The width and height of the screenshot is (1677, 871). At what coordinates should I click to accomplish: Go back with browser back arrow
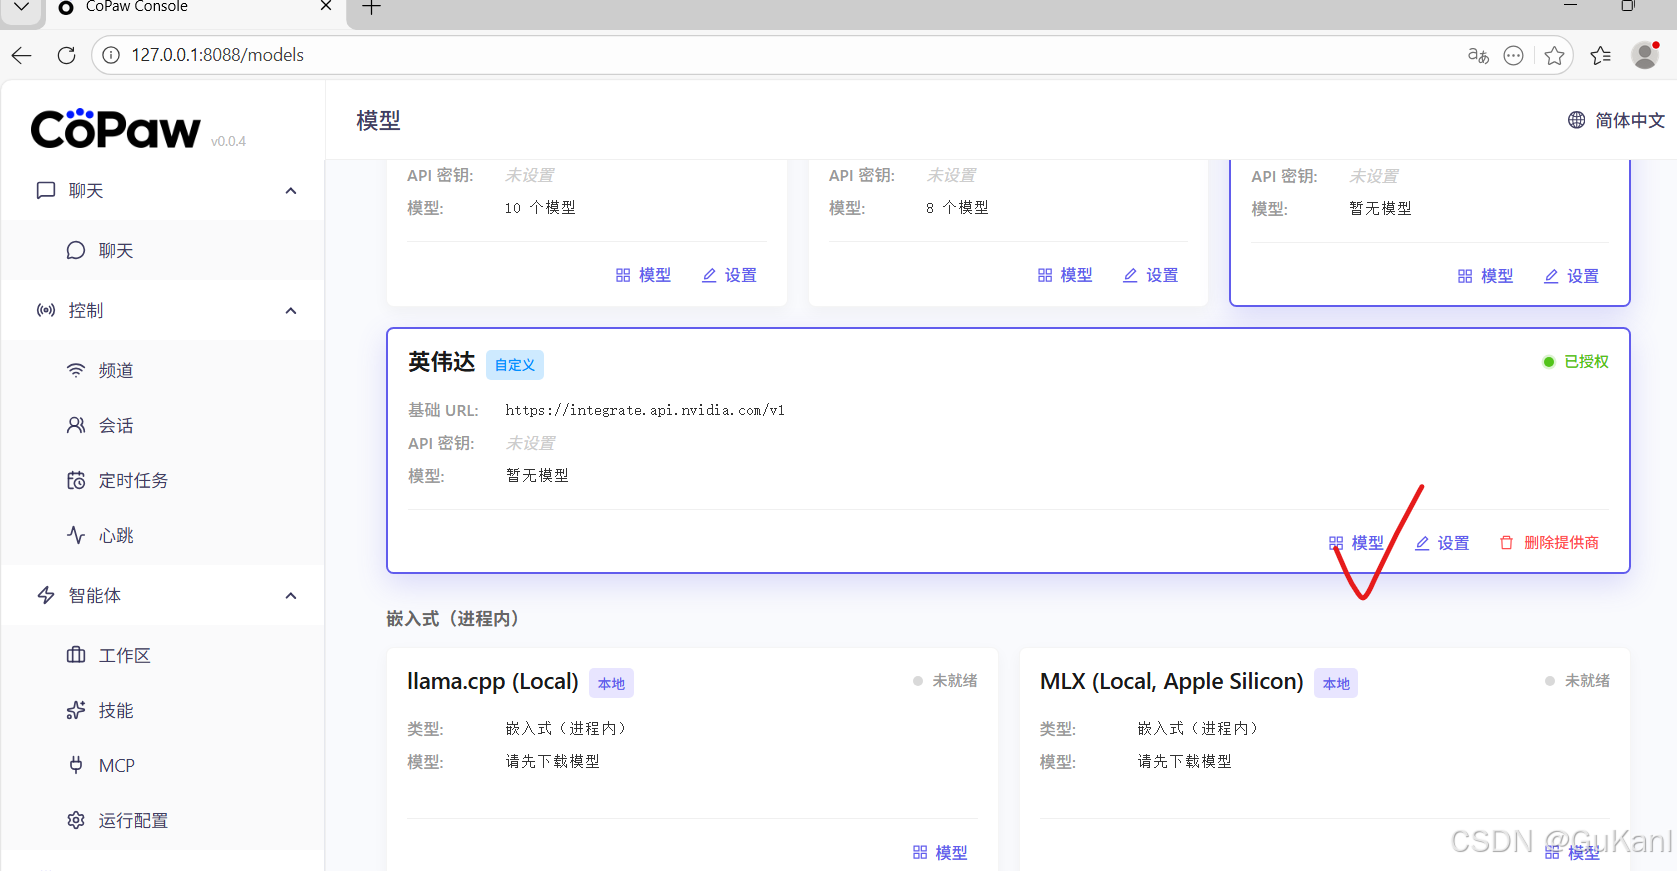(x=22, y=55)
